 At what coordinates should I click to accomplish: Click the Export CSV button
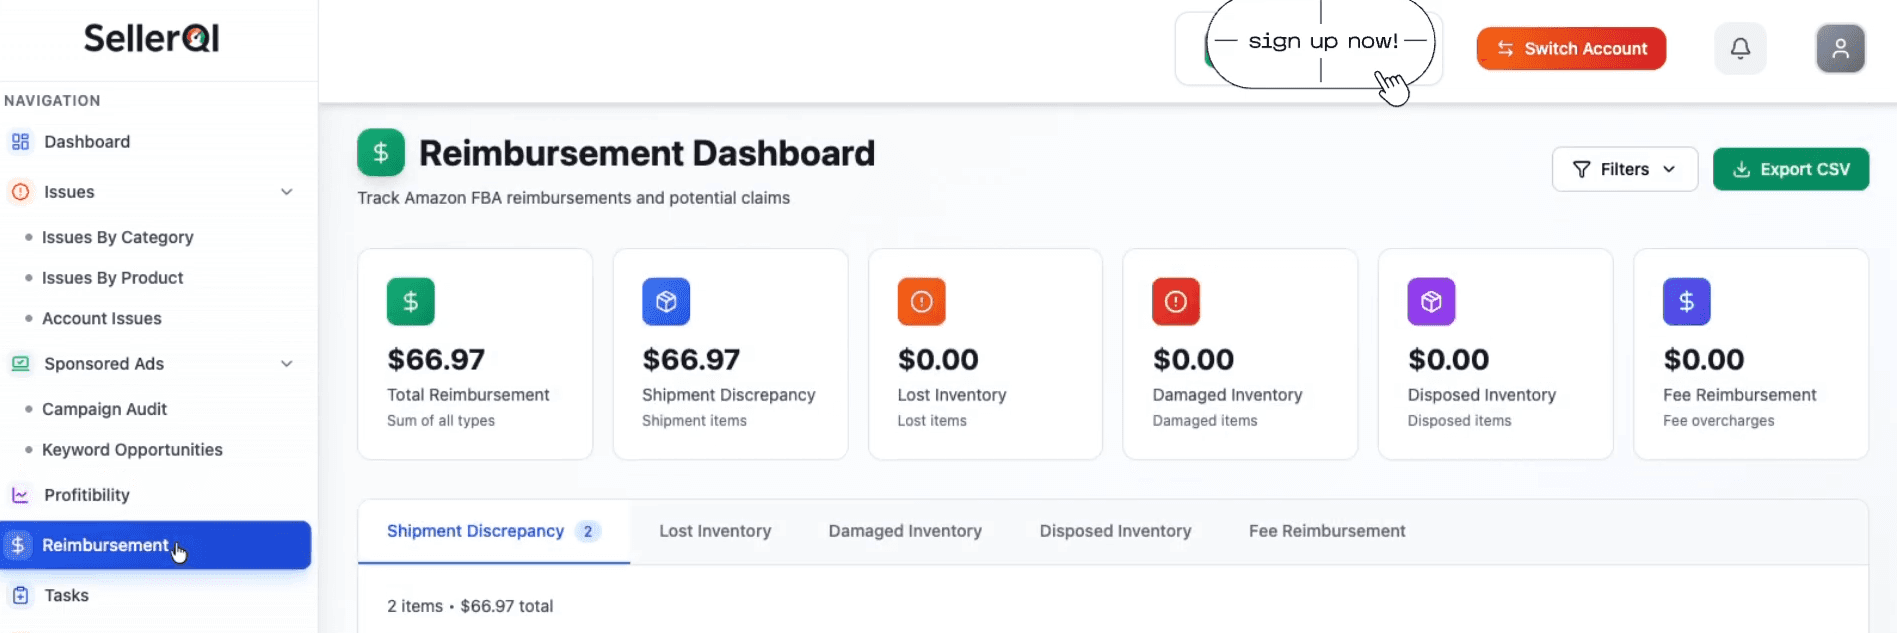(x=1791, y=169)
